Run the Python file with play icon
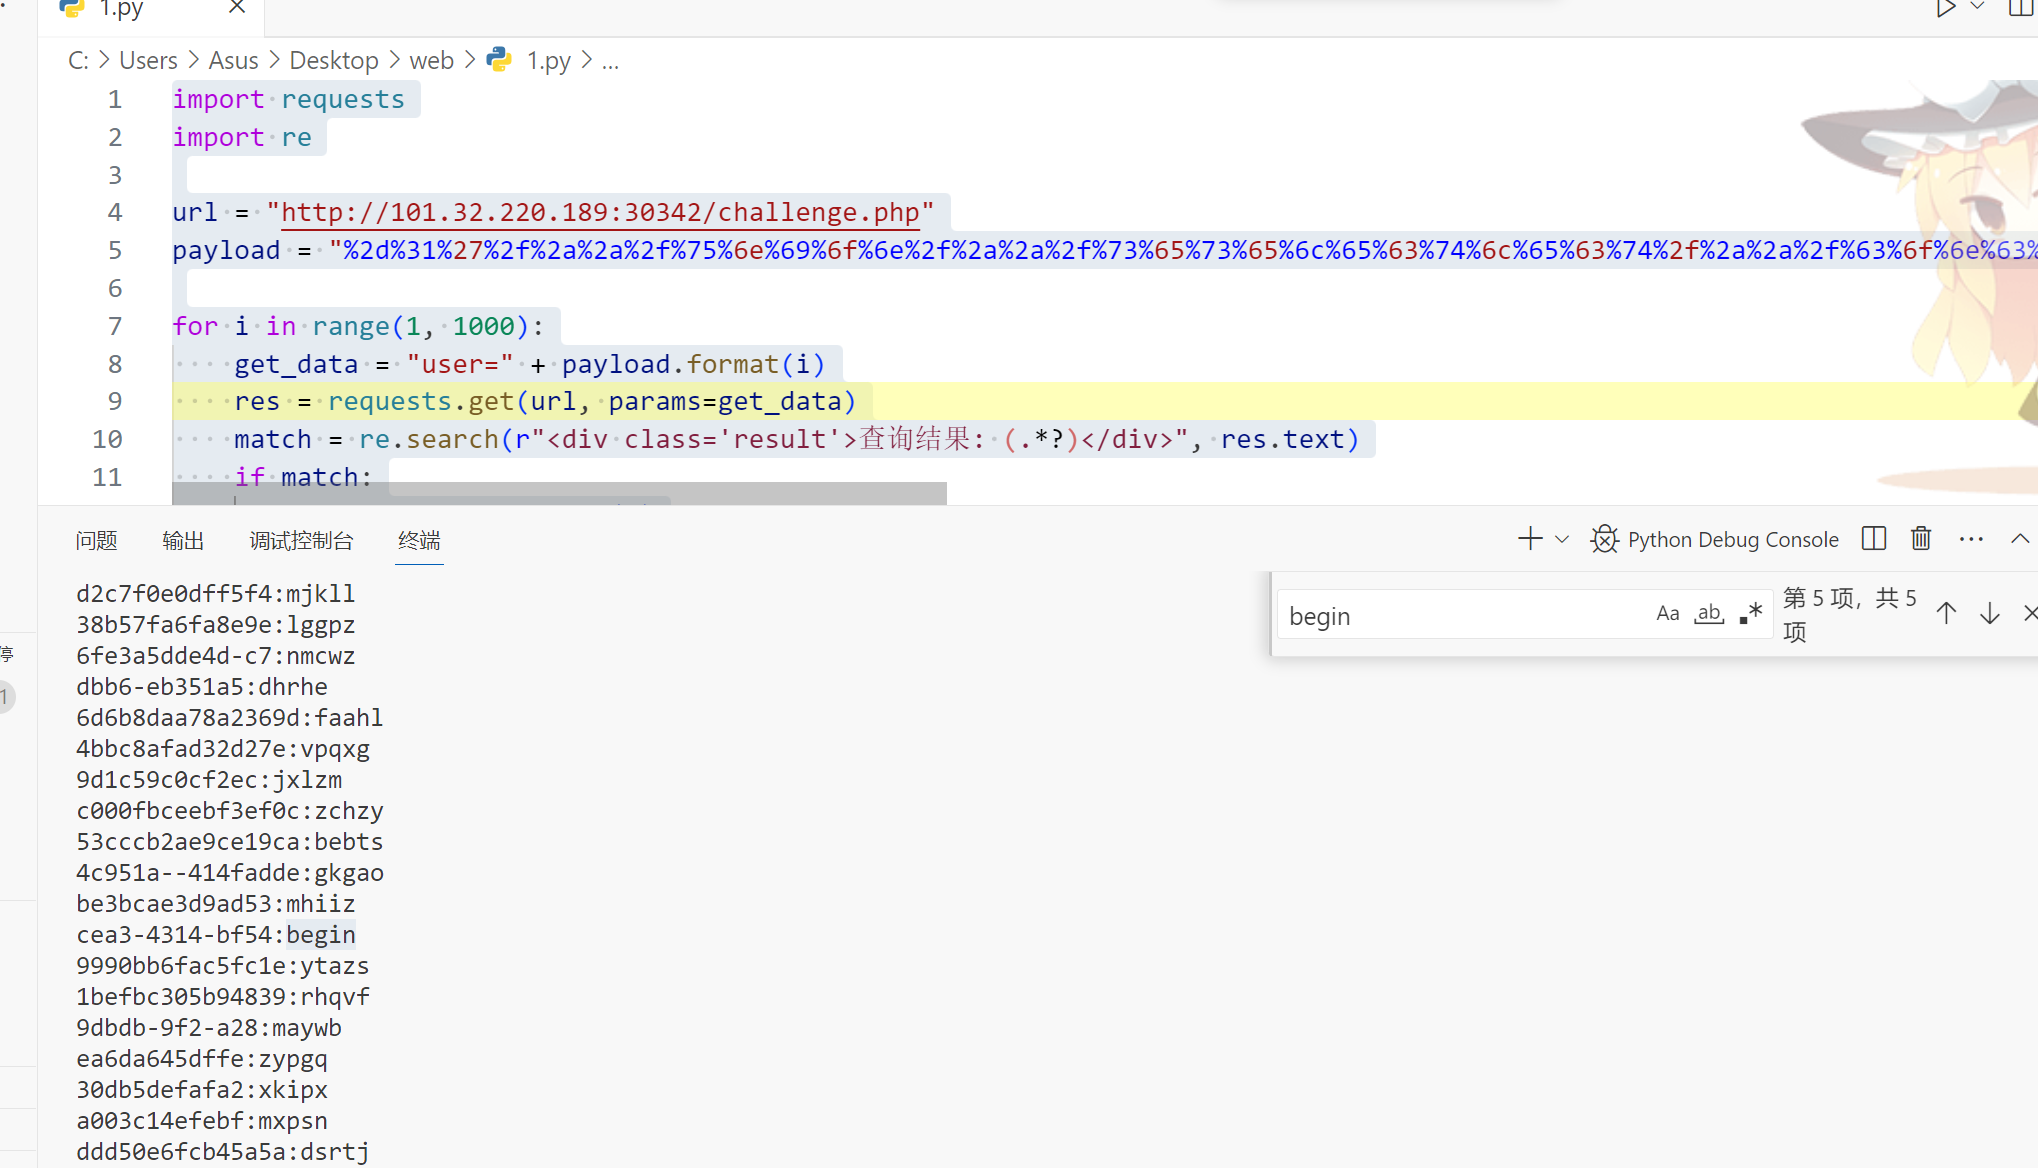2038x1168 pixels. point(1944,9)
